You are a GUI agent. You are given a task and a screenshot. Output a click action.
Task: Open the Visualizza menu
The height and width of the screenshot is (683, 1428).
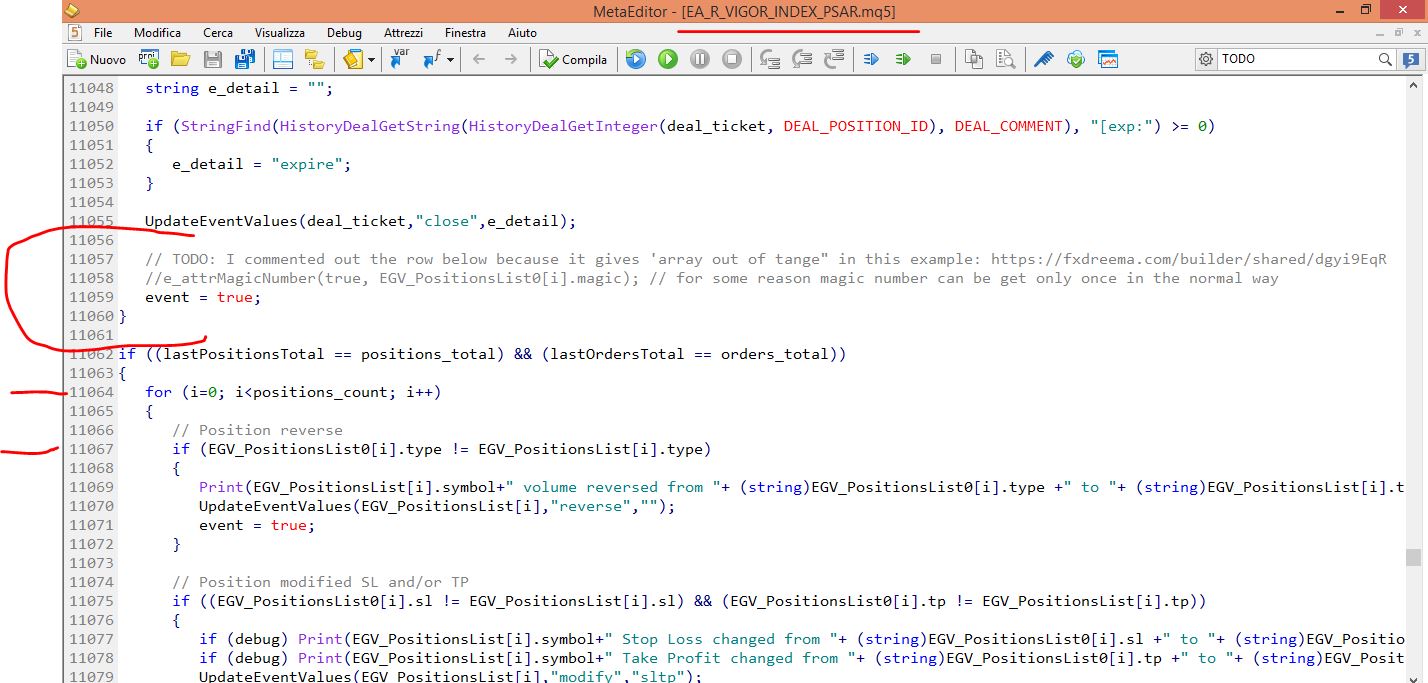(x=280, y=33)
